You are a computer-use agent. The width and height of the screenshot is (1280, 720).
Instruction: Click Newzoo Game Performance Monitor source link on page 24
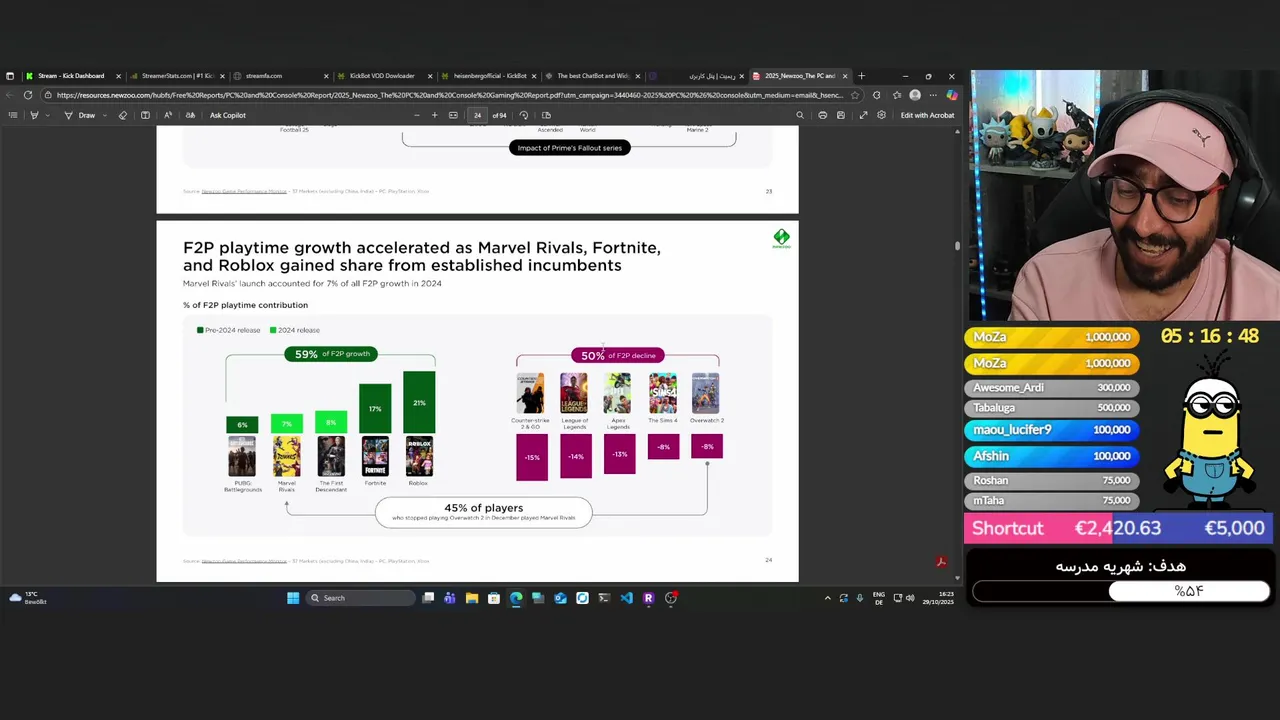(244, 561)
